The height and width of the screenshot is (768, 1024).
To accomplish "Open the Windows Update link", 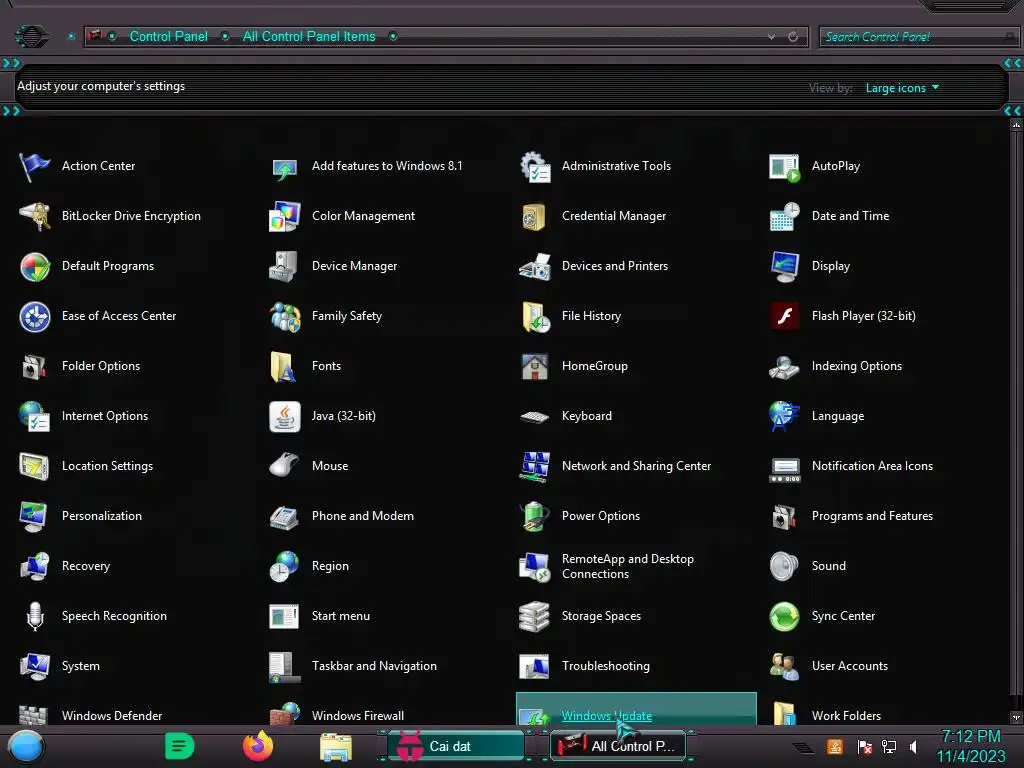I will click(607, 716).
